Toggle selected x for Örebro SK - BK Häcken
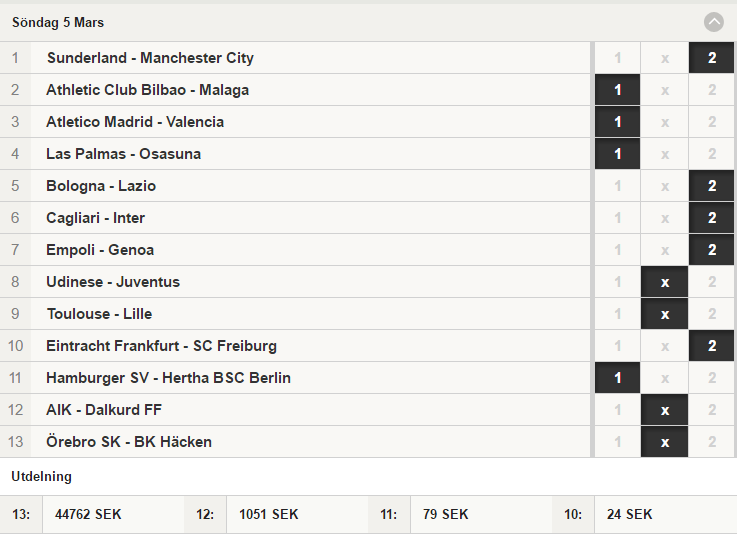Image resolution: width=739 pixels, height=535 pixels. point(665,442)
